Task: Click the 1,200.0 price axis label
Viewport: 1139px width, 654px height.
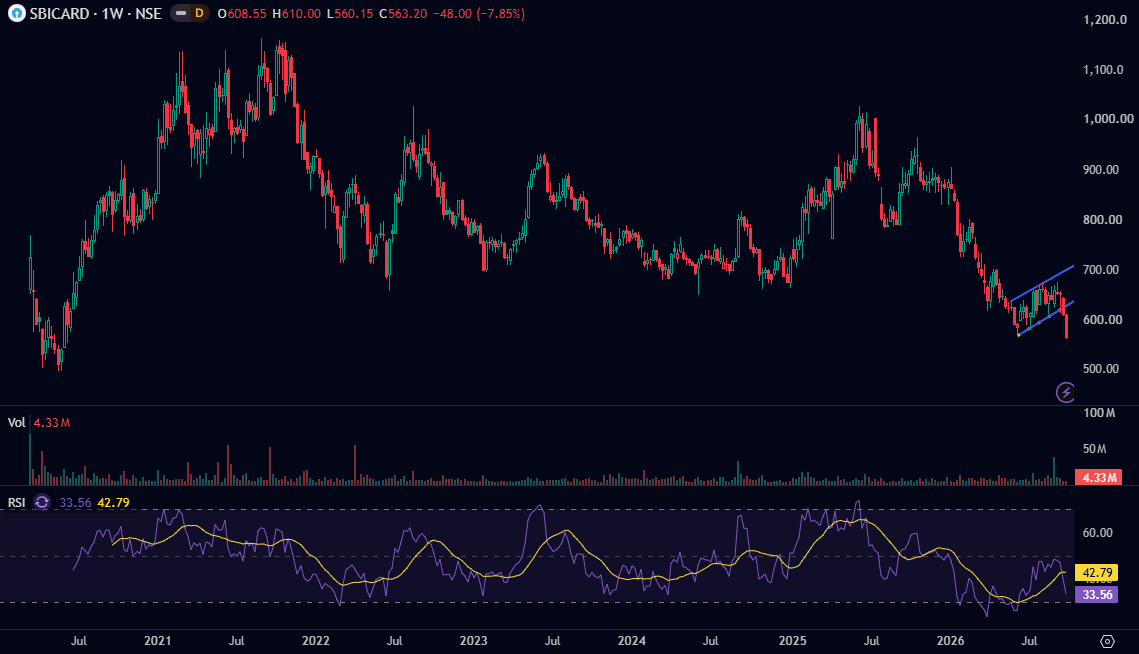Action: point(1105,20)
